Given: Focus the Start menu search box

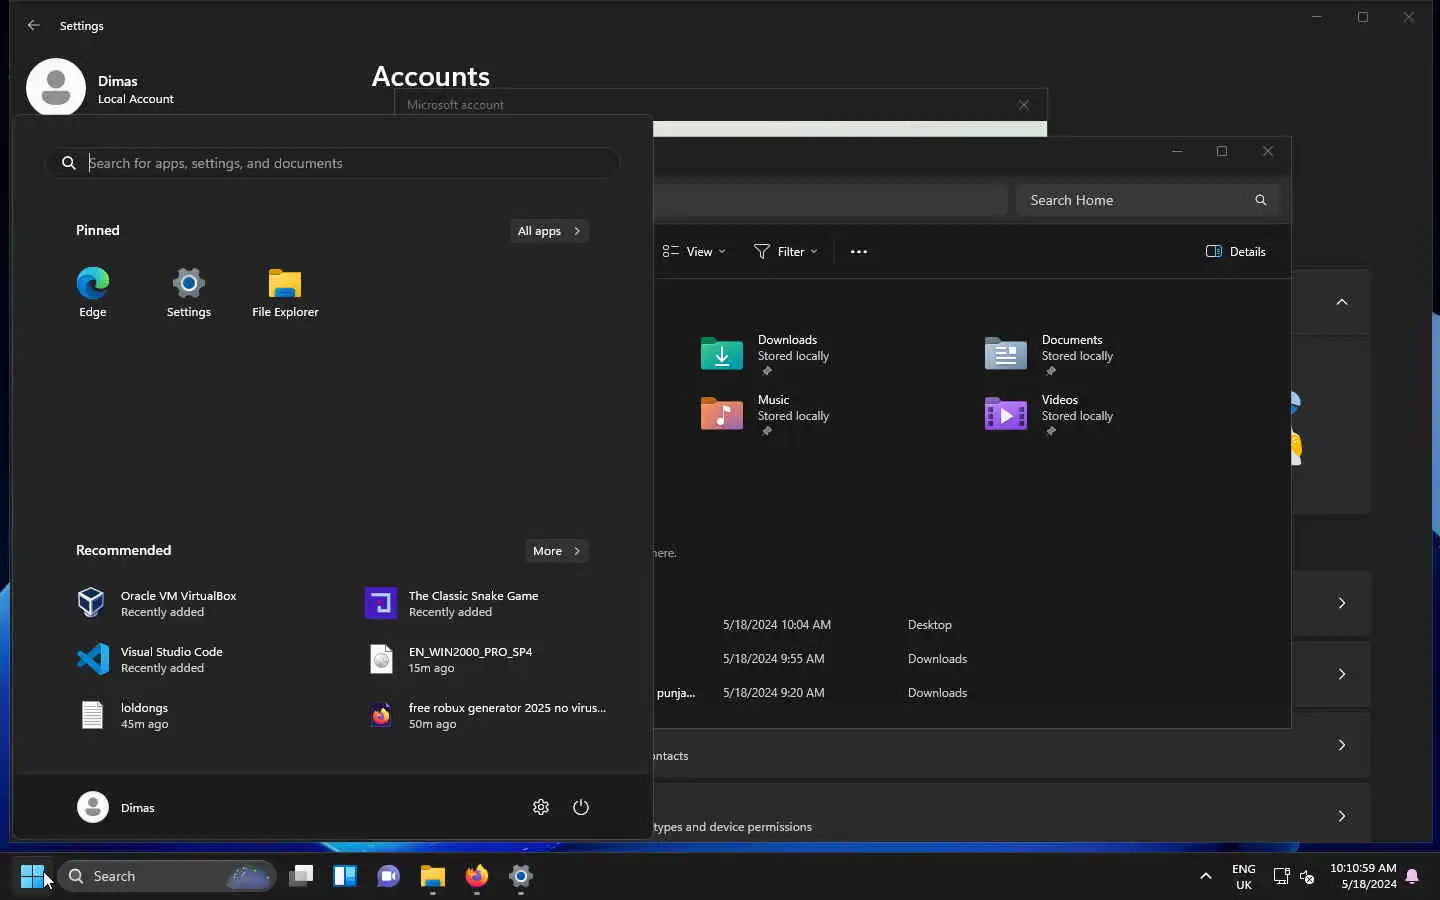Looking at the screenshot, I should [332, 163].
